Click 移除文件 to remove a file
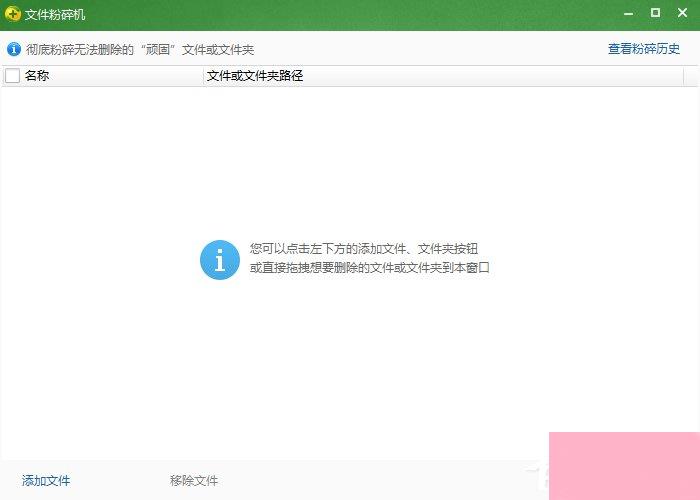 (194, 480)
